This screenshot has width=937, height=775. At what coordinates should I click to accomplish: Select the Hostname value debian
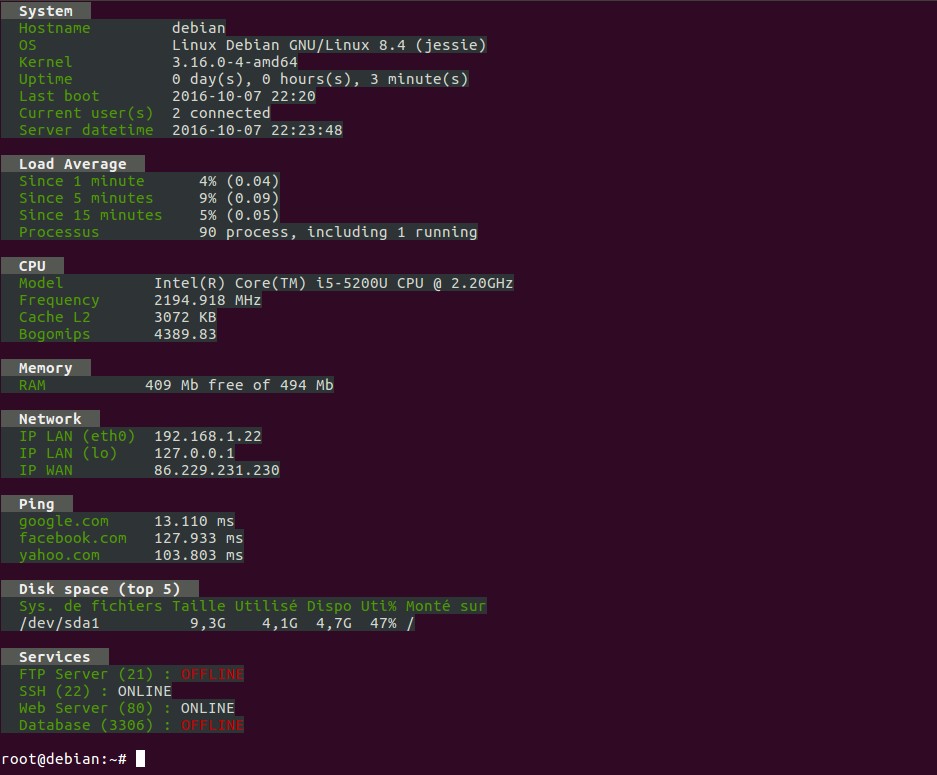199,28
